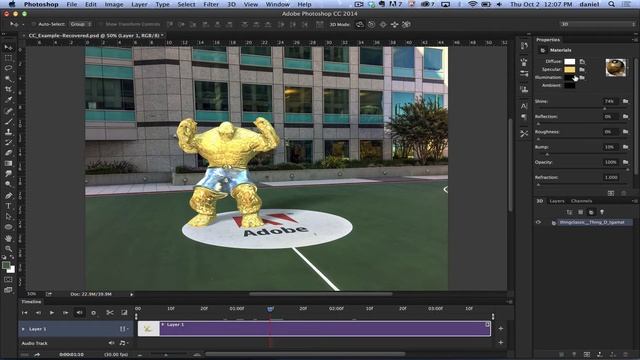
Task: Select the Lasso tool
Action: coord(8,68)
